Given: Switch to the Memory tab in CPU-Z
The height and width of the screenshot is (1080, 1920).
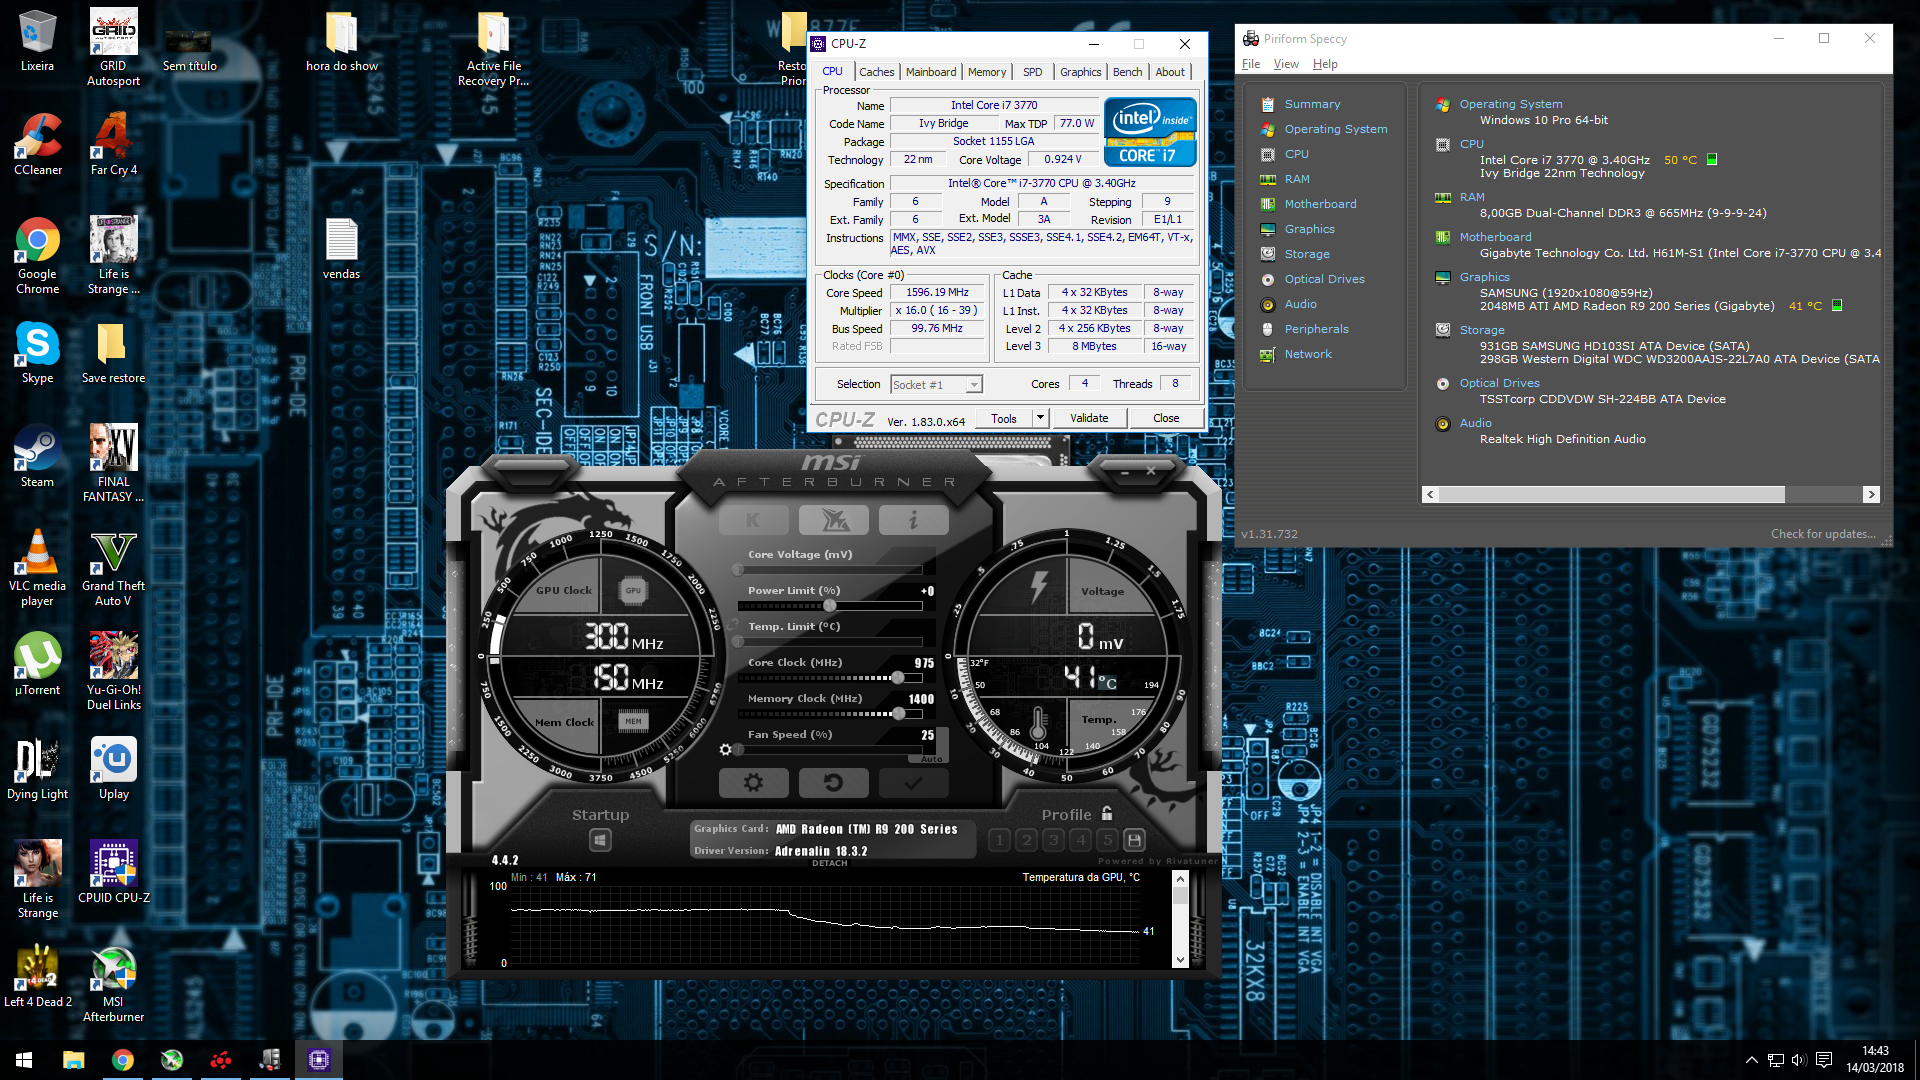Looking at the screenshot, I should click(987, 72).
